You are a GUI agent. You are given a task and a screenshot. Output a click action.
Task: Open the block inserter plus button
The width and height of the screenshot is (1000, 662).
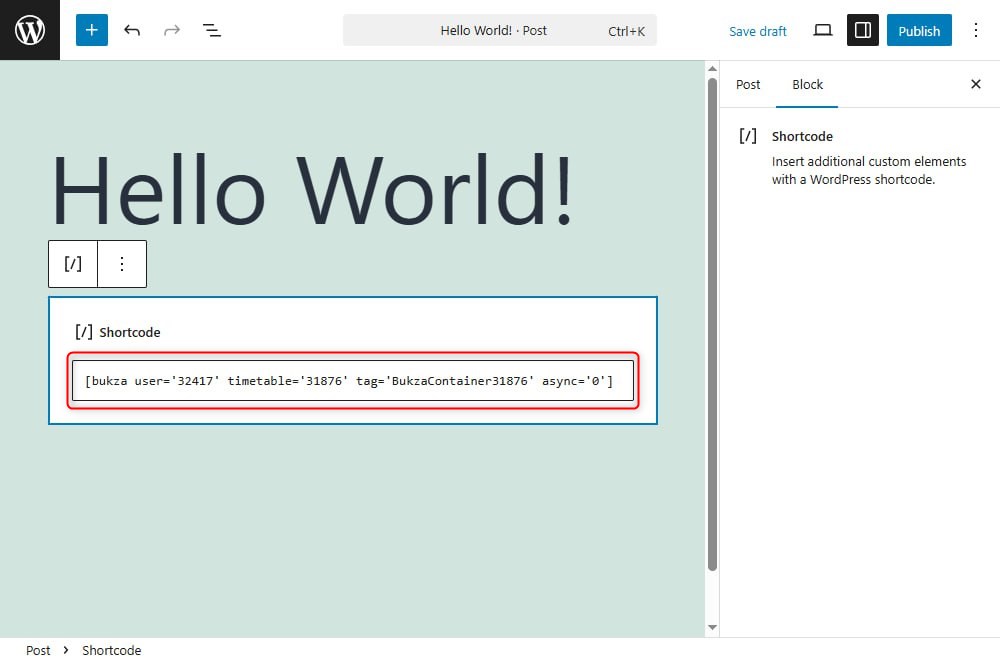pyautogui.click(x=92, y=30)
